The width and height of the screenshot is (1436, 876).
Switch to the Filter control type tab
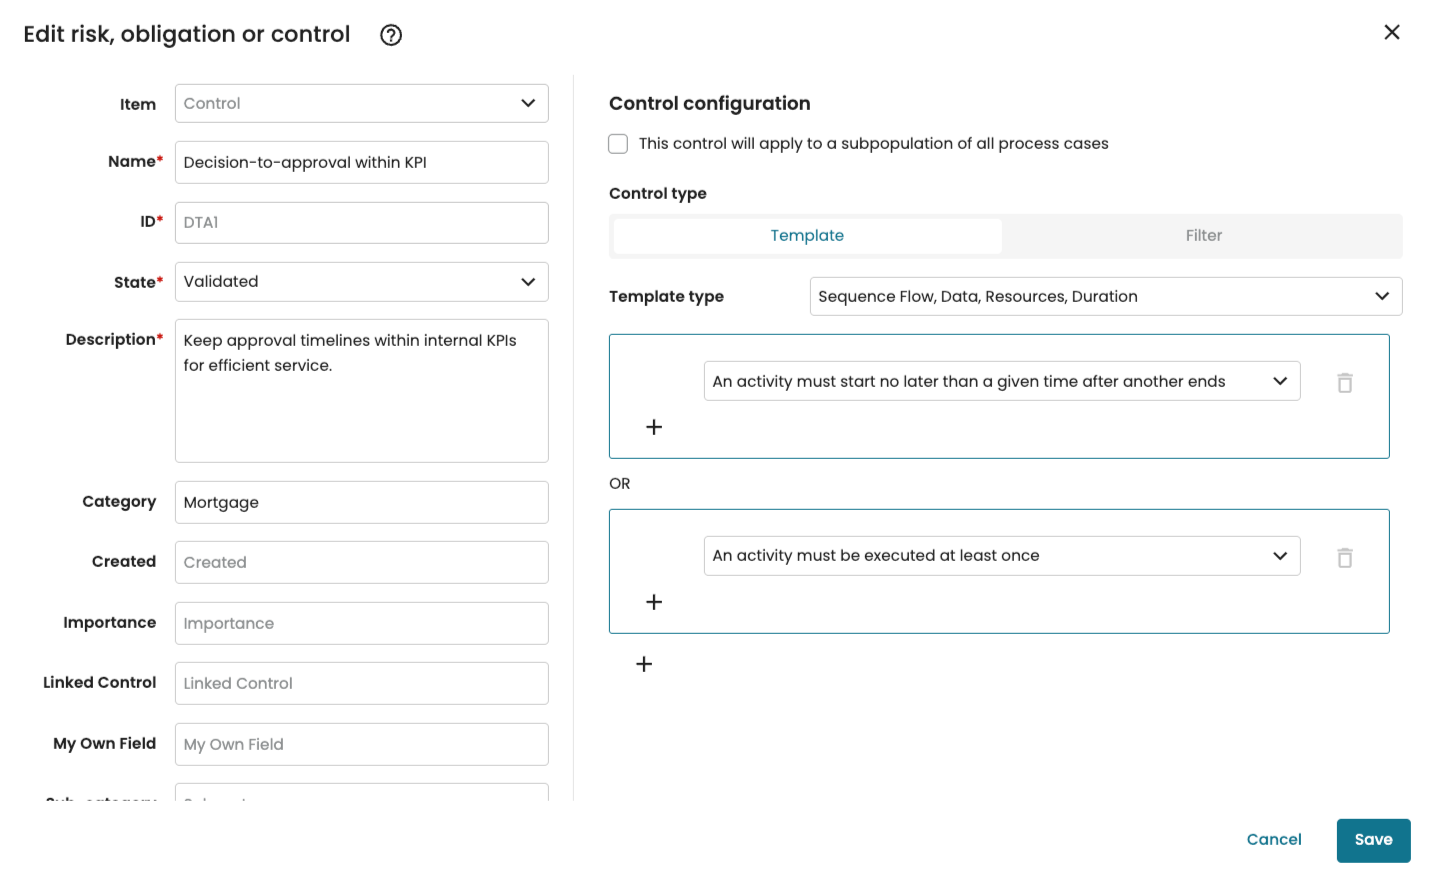click(1203, 236)
